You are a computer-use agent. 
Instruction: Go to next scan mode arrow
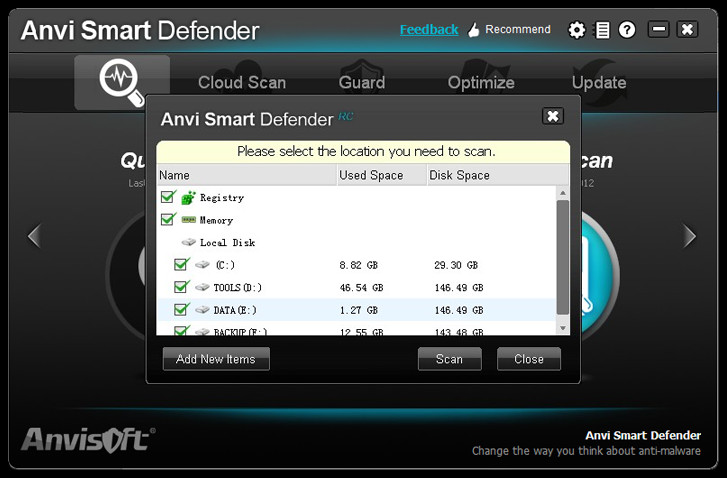689,236
